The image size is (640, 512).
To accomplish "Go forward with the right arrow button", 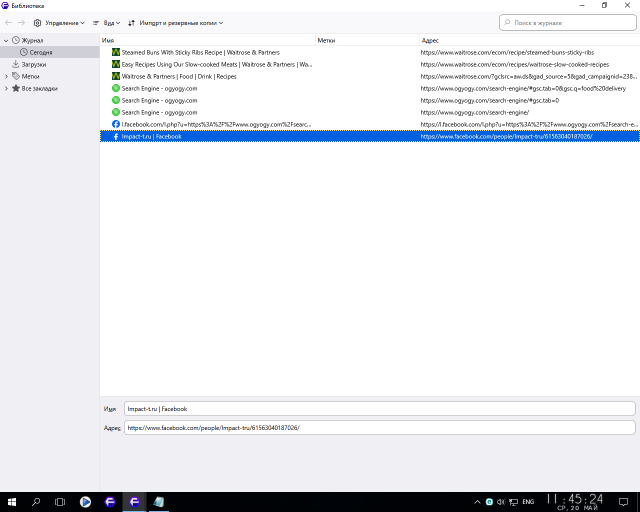I will point(21,23).
